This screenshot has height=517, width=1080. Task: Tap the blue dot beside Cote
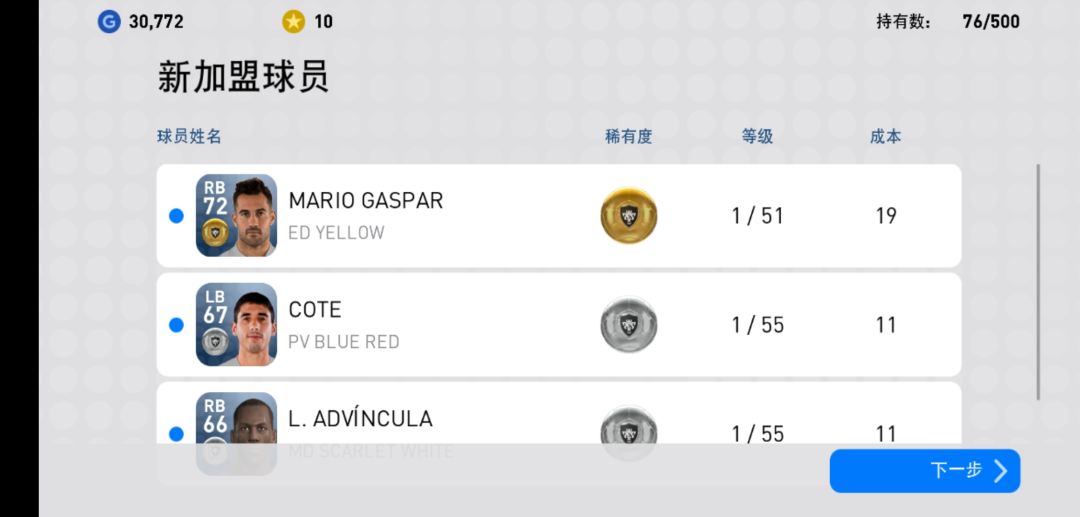click(176, 324)
